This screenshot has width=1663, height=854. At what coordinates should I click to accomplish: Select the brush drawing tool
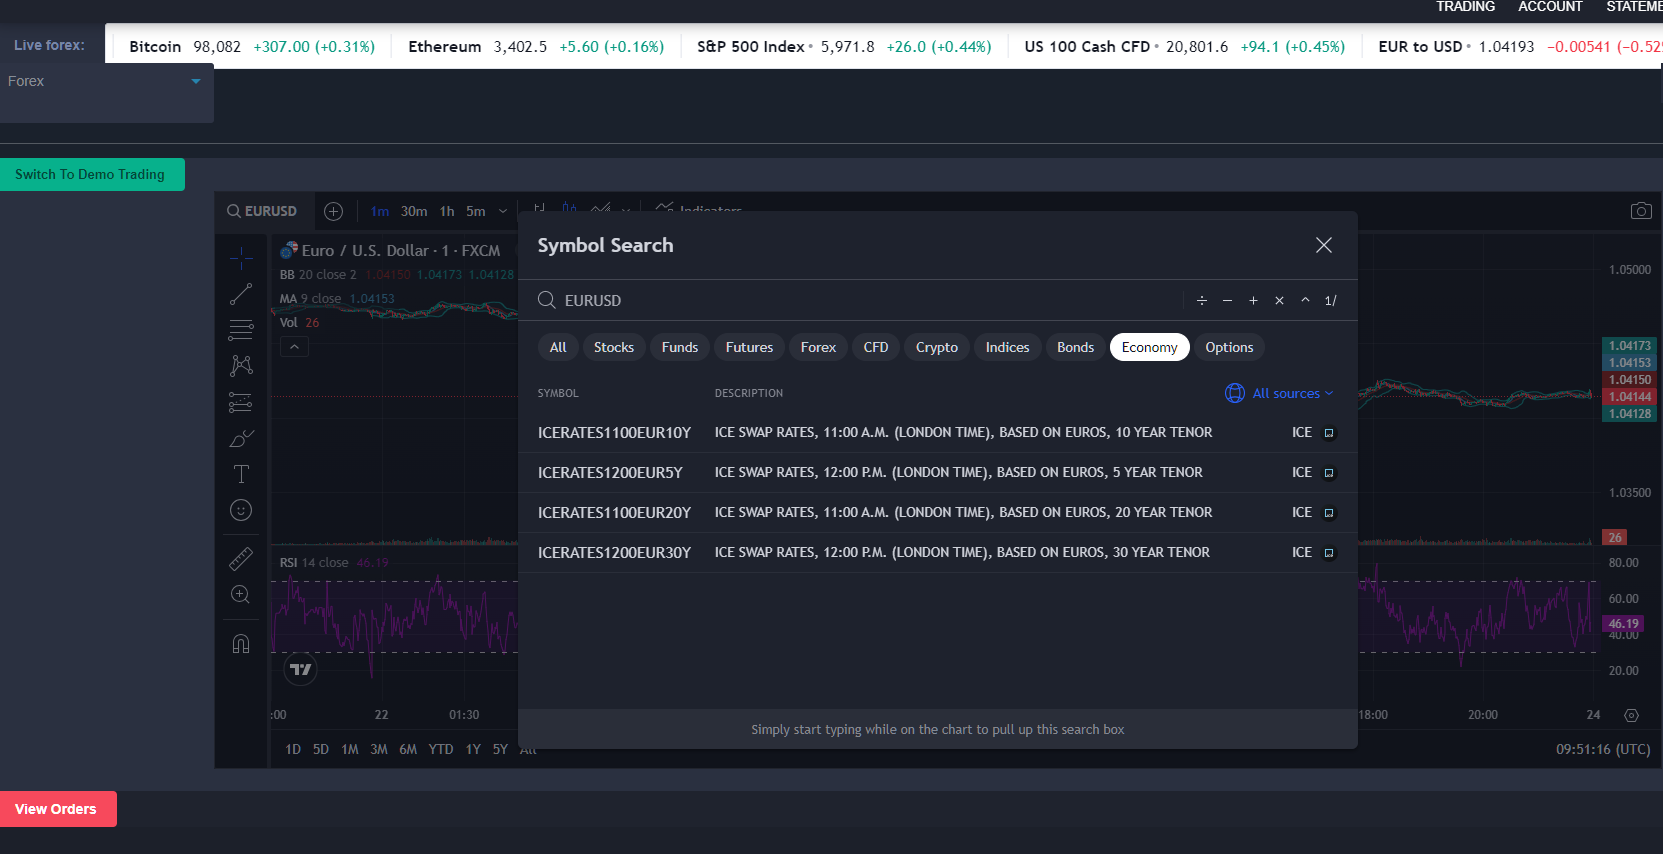(x=241, y=438)
